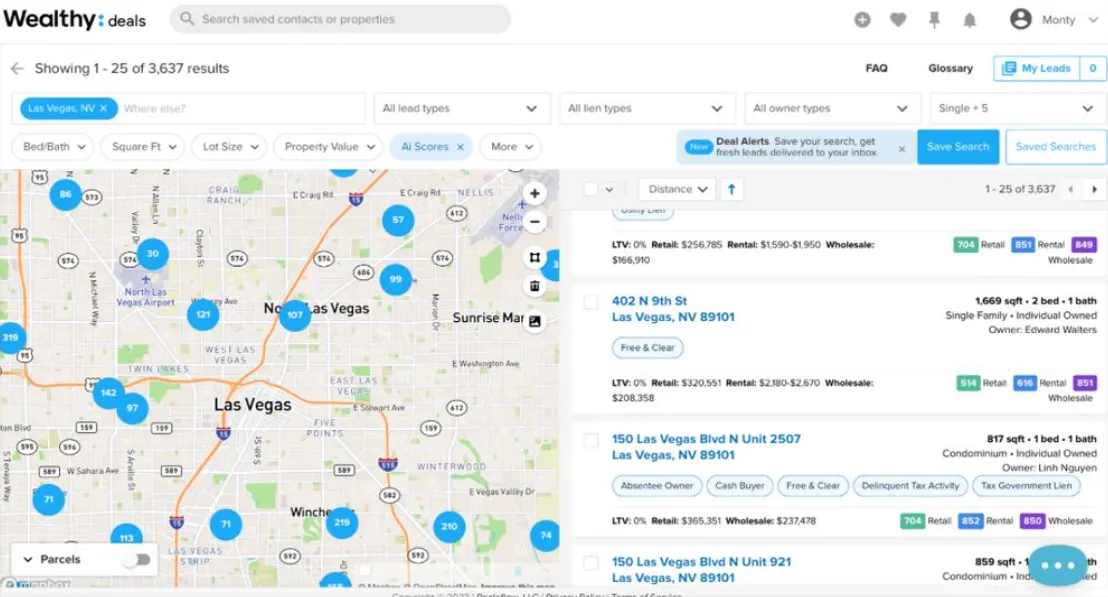Click the Delinquent Tax Activity tag
This screenshot has width=1108, height=597.
(910, 486)
